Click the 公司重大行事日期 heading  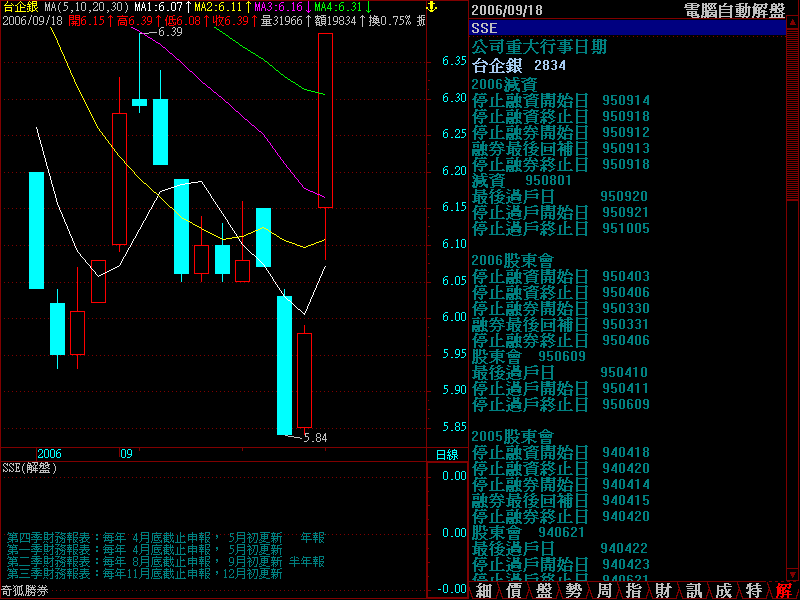pos(539,47)
